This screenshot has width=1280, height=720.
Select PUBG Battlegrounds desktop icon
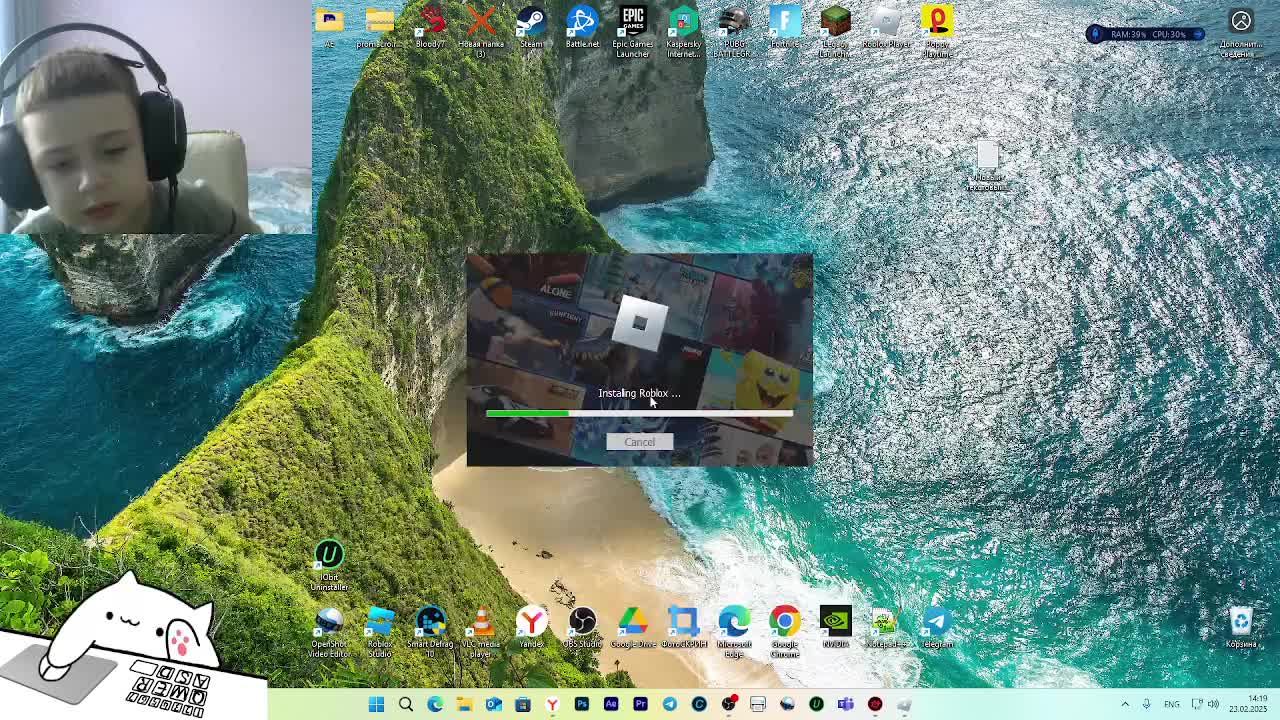coord(734,31)
